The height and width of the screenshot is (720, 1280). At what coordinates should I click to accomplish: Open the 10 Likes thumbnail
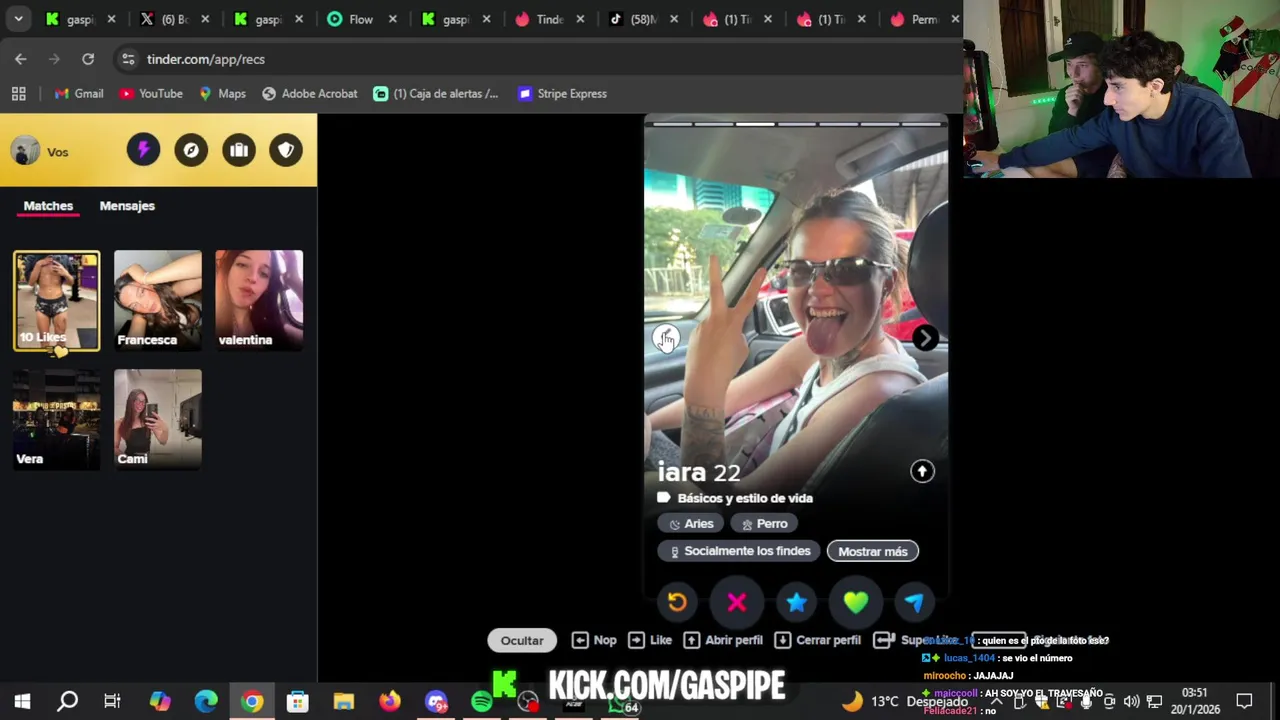57,301
